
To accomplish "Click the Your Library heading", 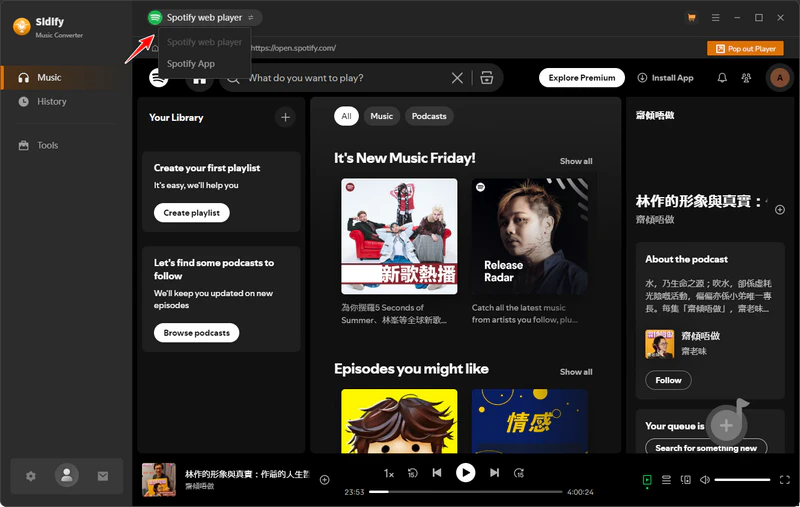I will 176,117.
